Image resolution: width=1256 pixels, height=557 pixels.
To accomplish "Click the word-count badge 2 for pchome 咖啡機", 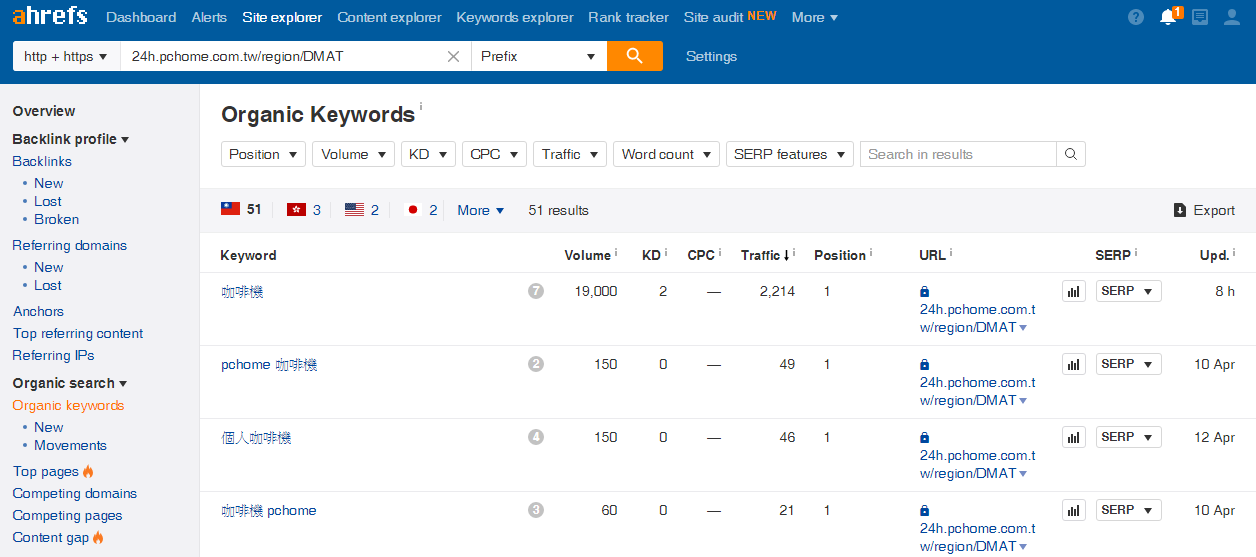I will 536,364.
